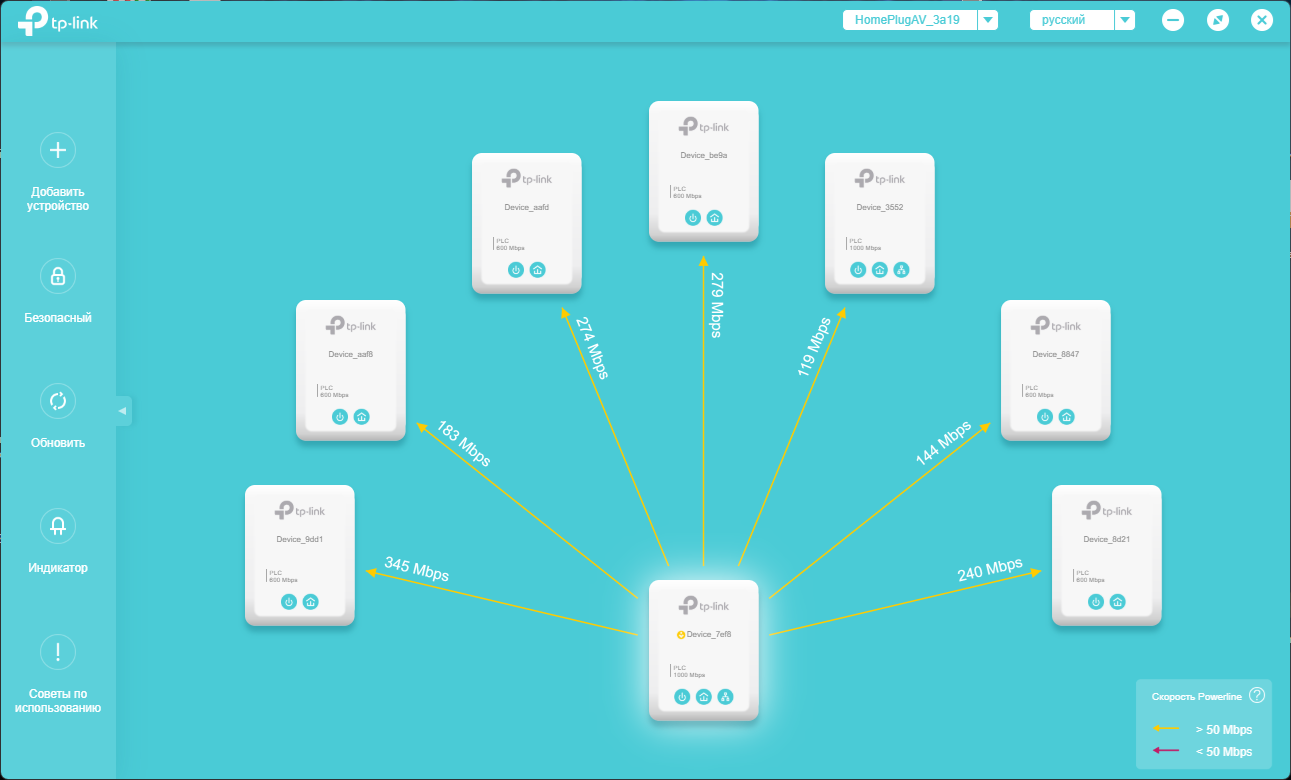Click the Советы по использованию label
The height and width of the screenshot is (780, 1291).
click(58, 701)
